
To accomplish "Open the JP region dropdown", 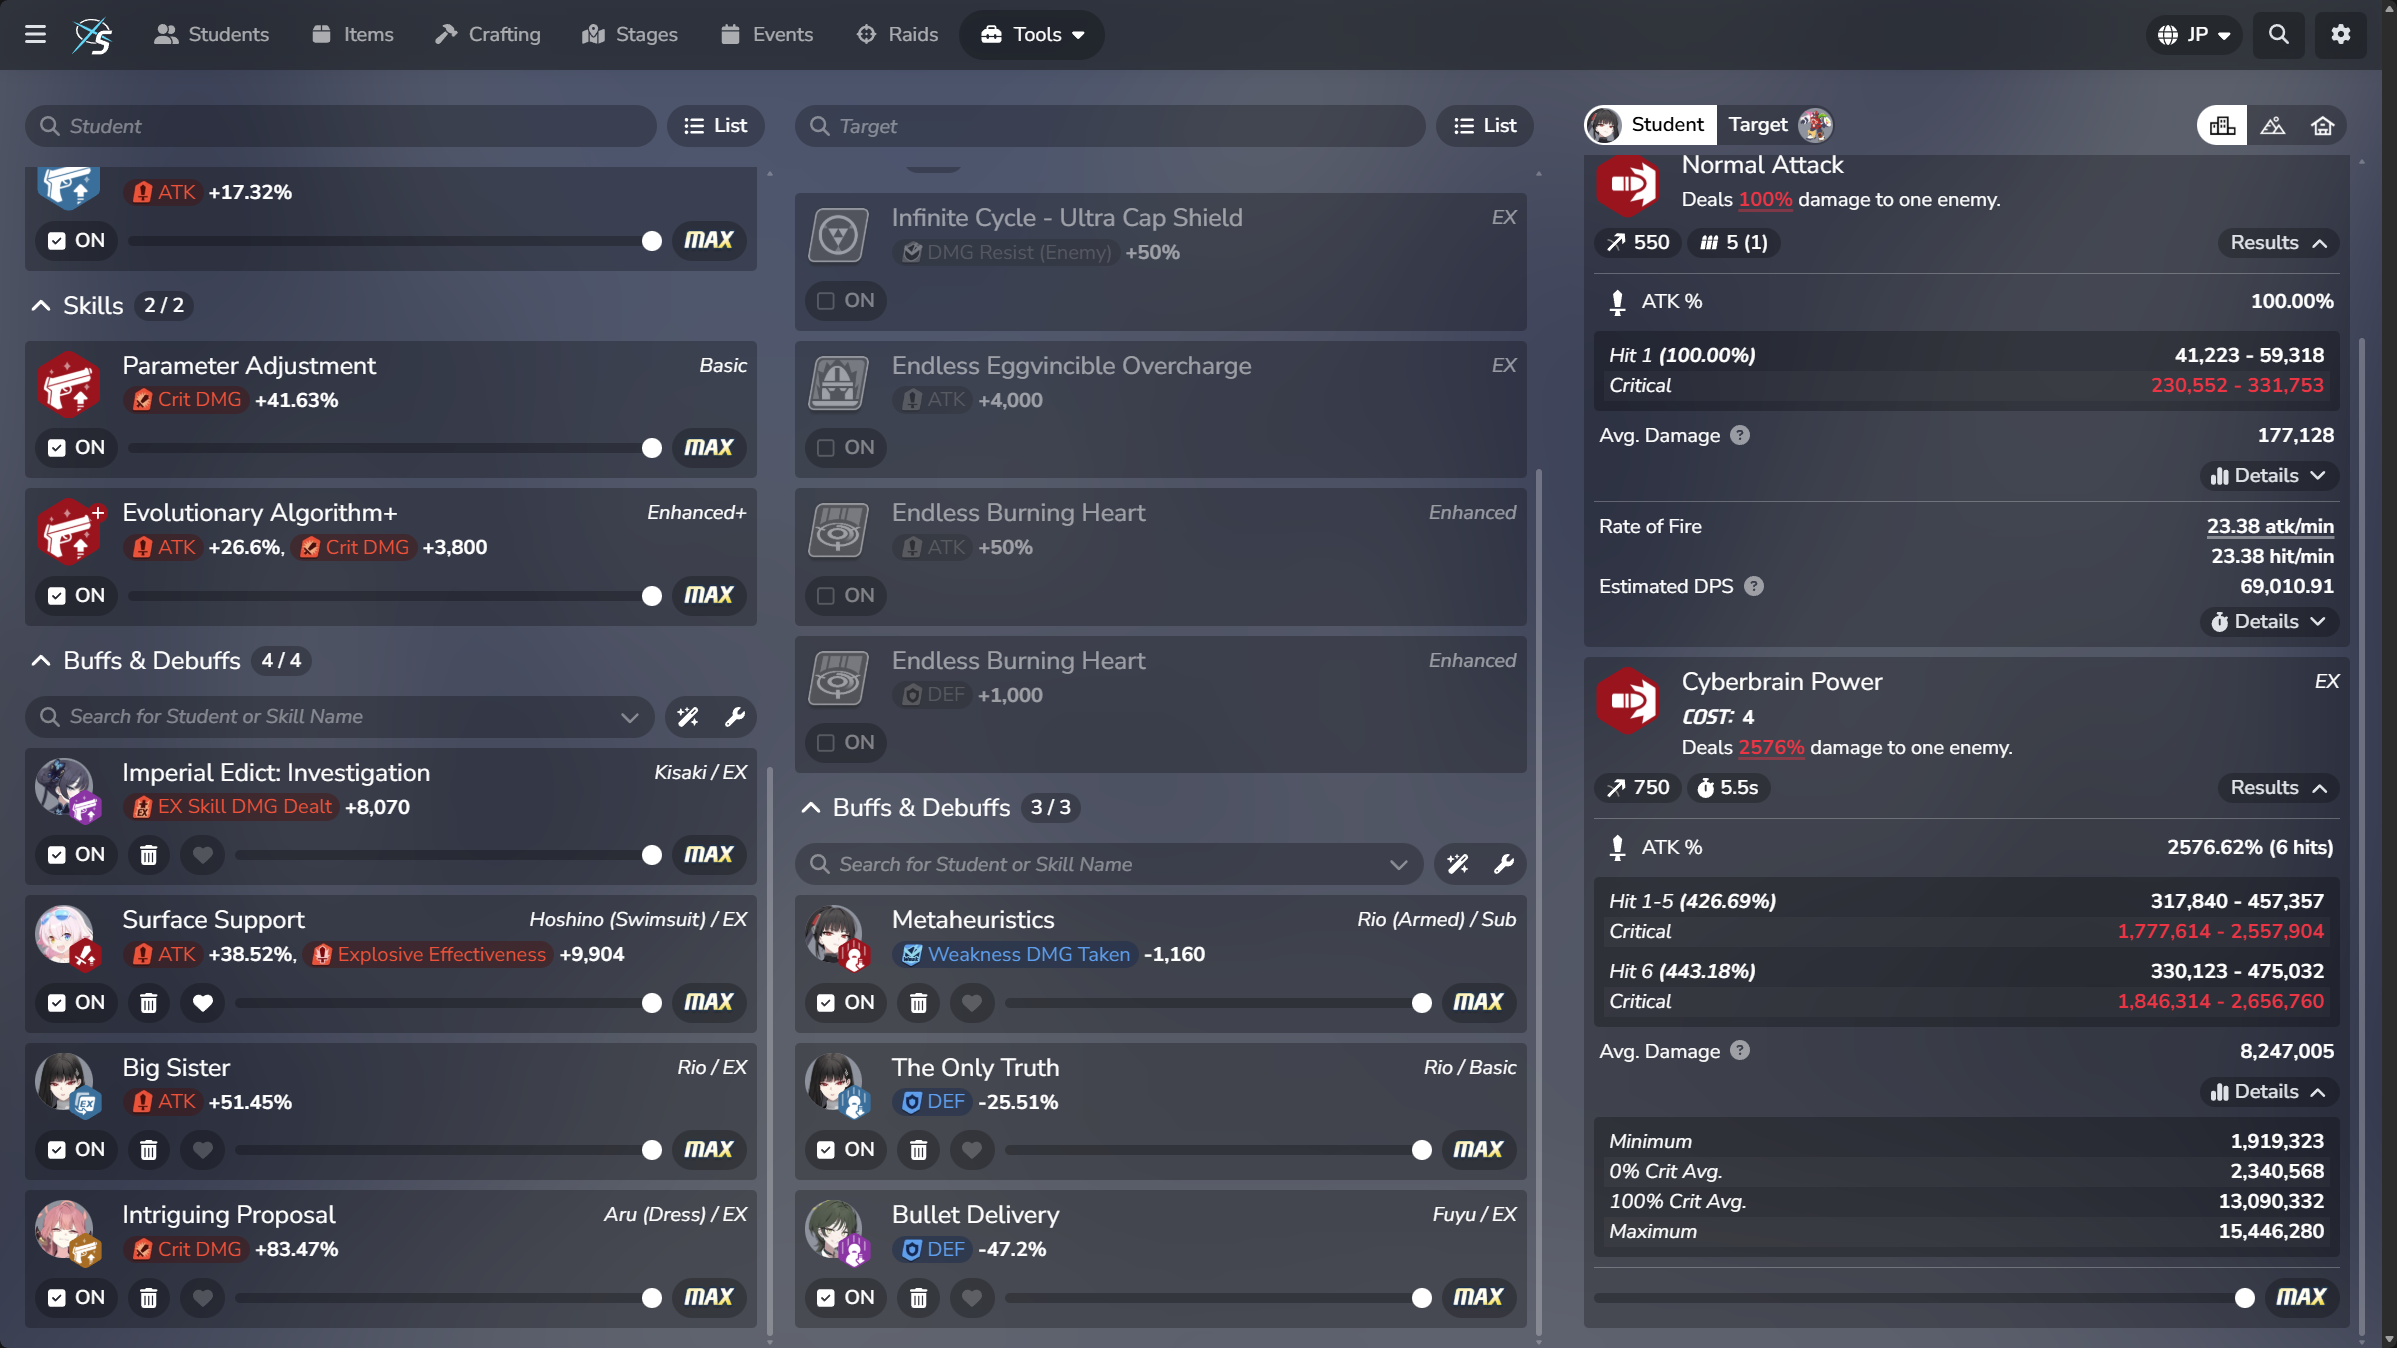I will pos(2194,35).
